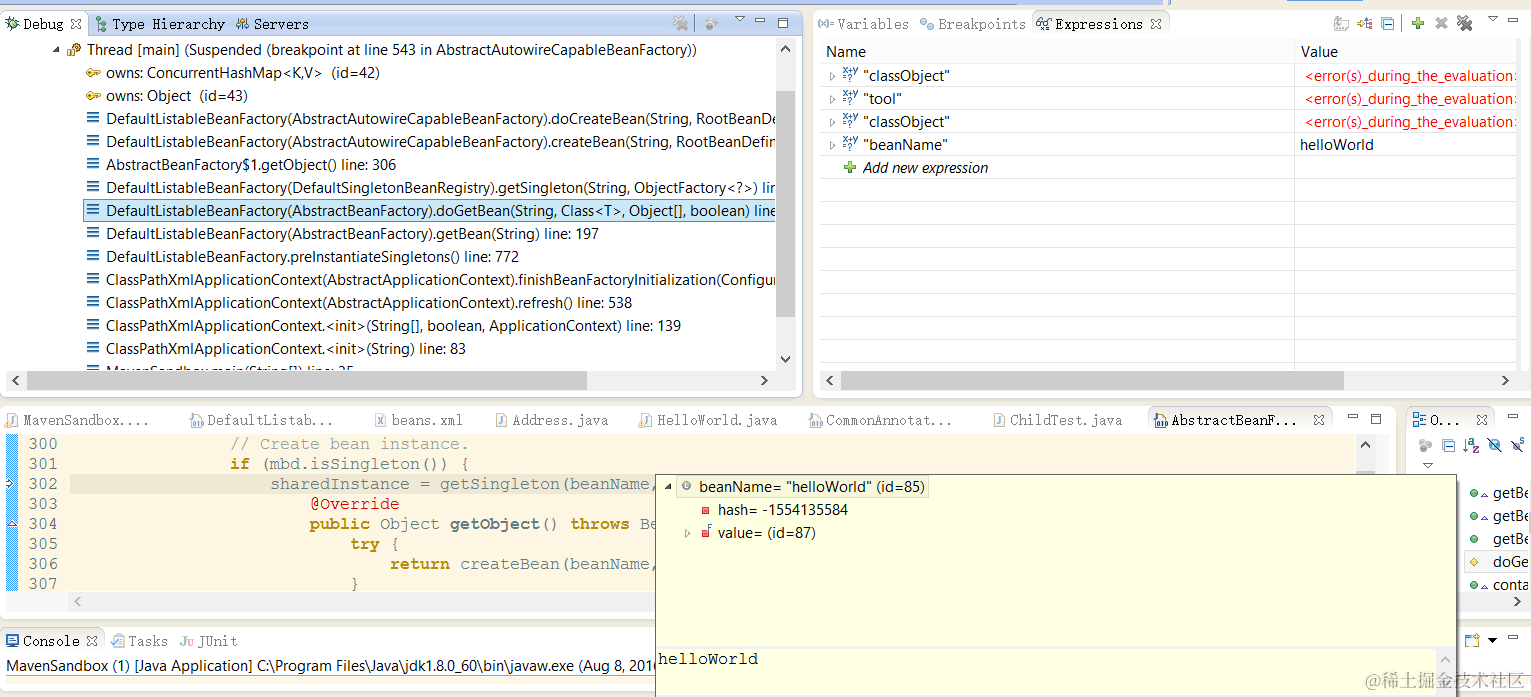Click Collapse All in Expressions view toolbar

(1387, 24)
